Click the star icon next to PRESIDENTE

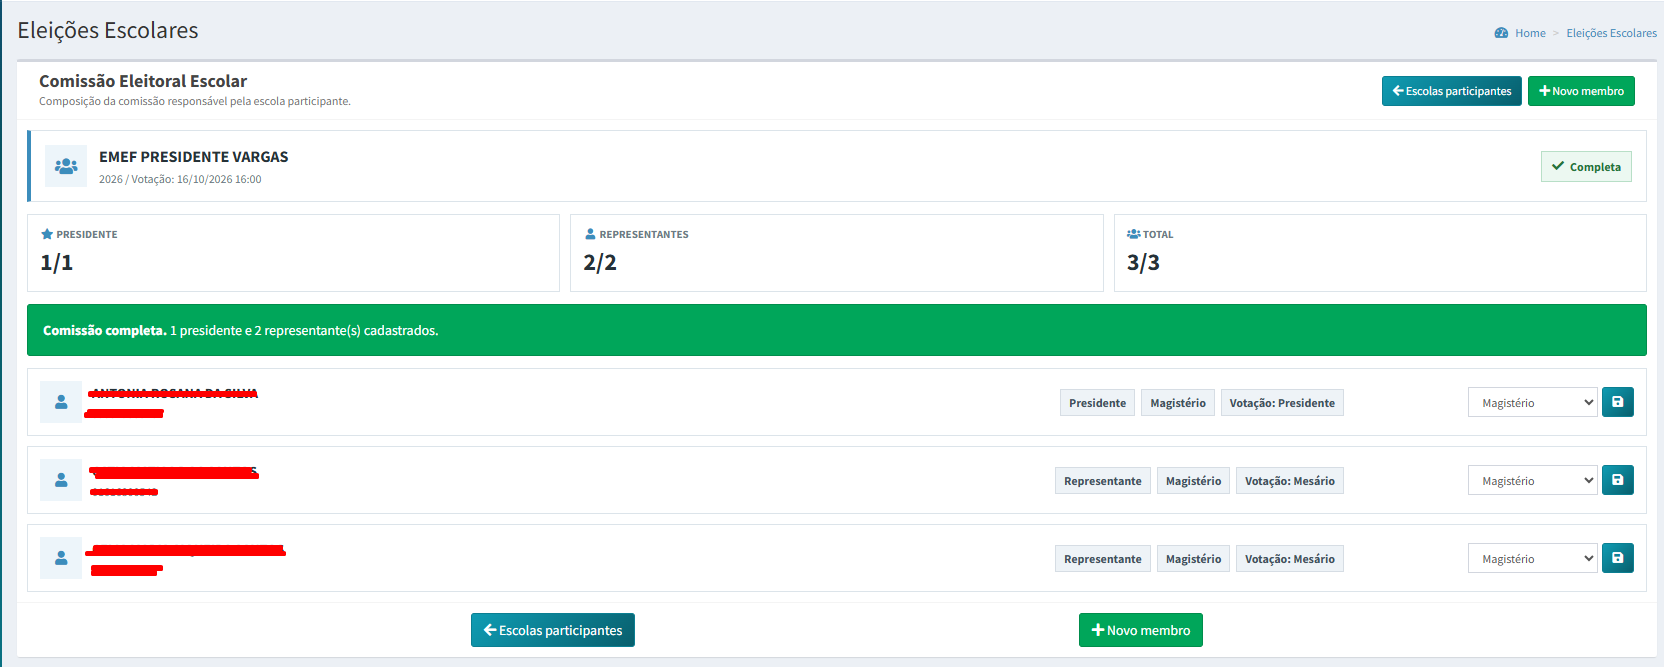[47, 234]
